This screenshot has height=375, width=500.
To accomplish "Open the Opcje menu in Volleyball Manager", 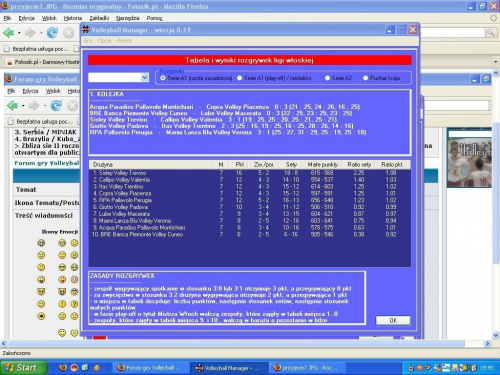I will [x=105, y=41].
